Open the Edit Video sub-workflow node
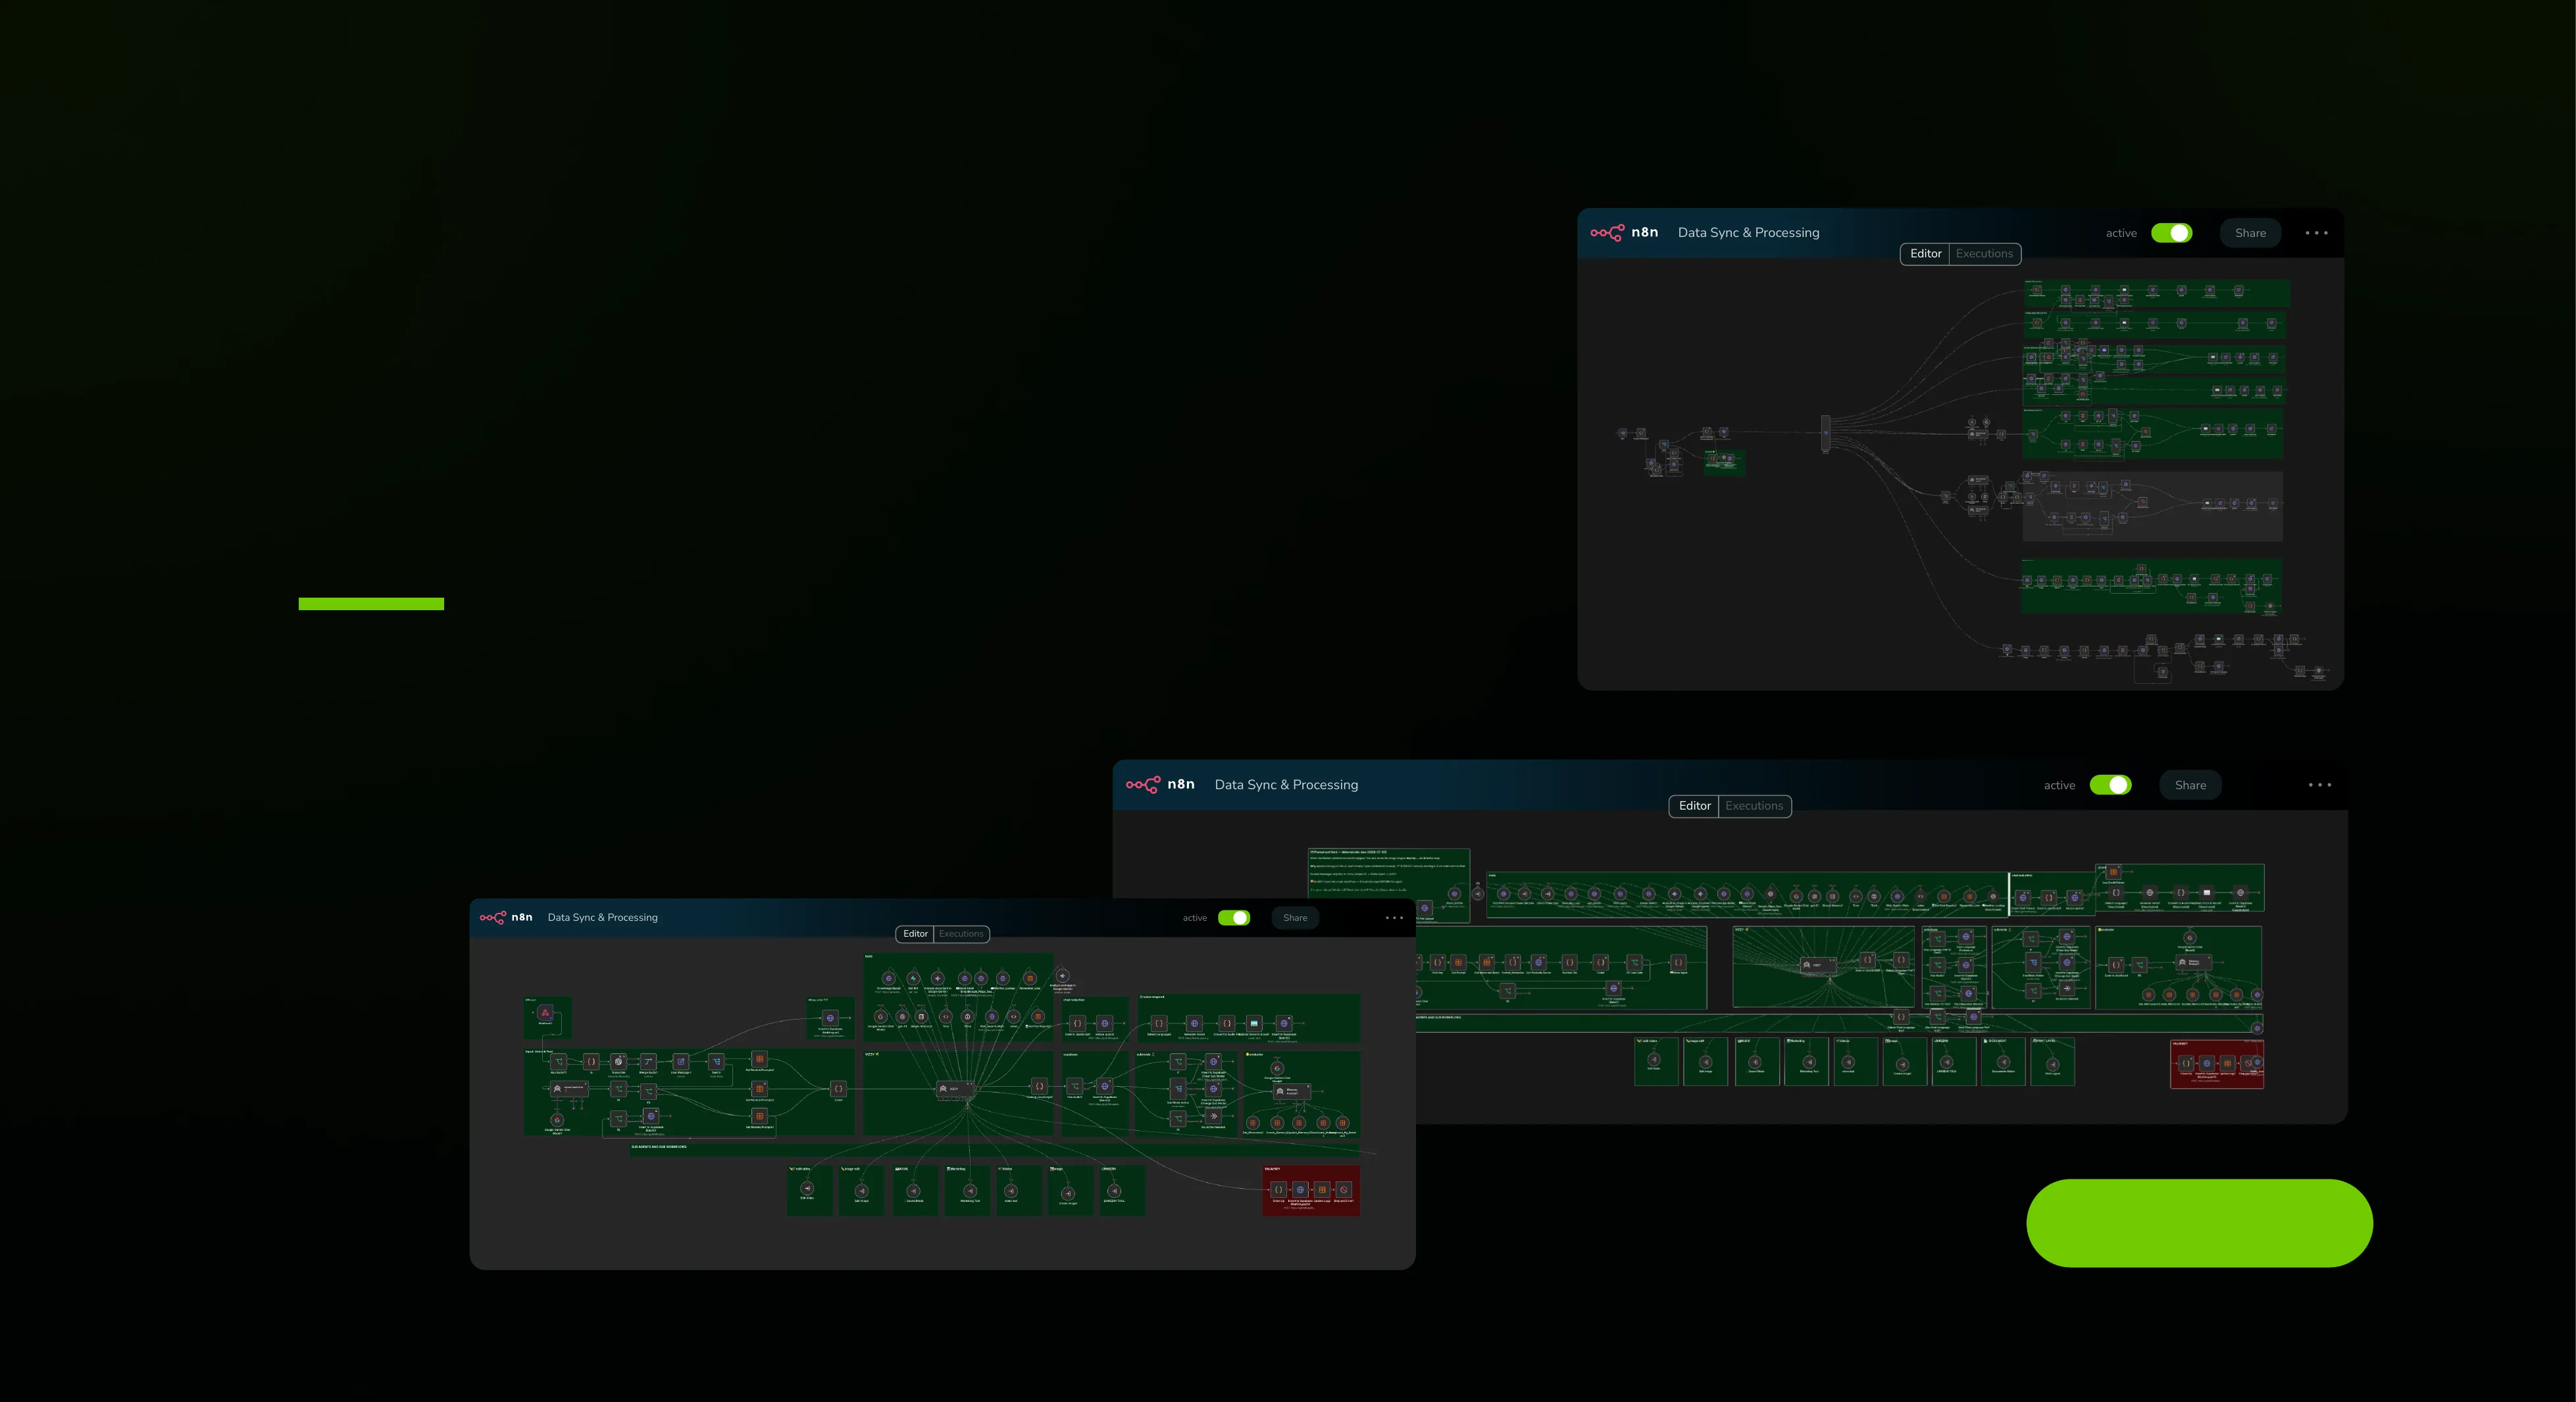The height and width of the screenshot is (1402, 2576). click(807, 1189)
